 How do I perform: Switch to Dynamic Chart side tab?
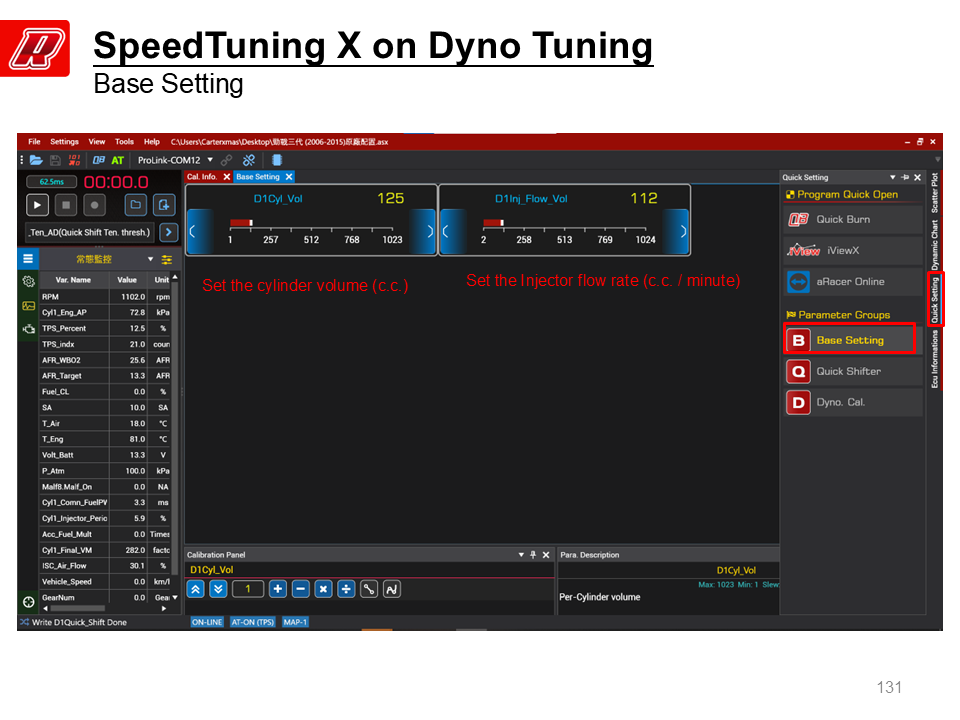pos(935,245)
